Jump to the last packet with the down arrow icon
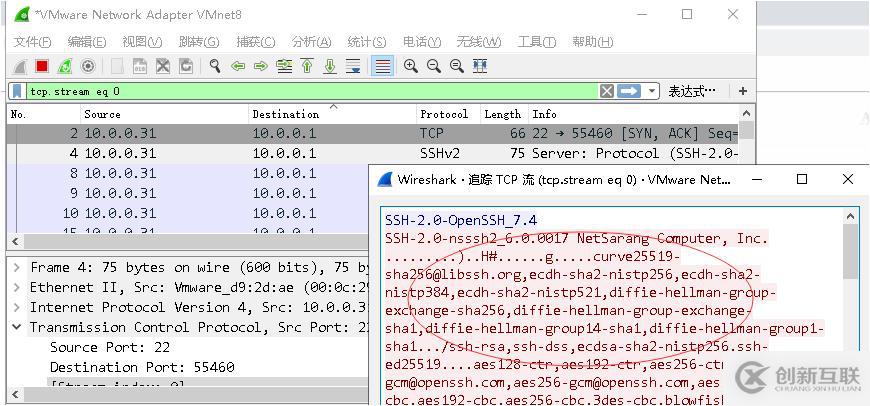870x406 pixels. (330, 67)
